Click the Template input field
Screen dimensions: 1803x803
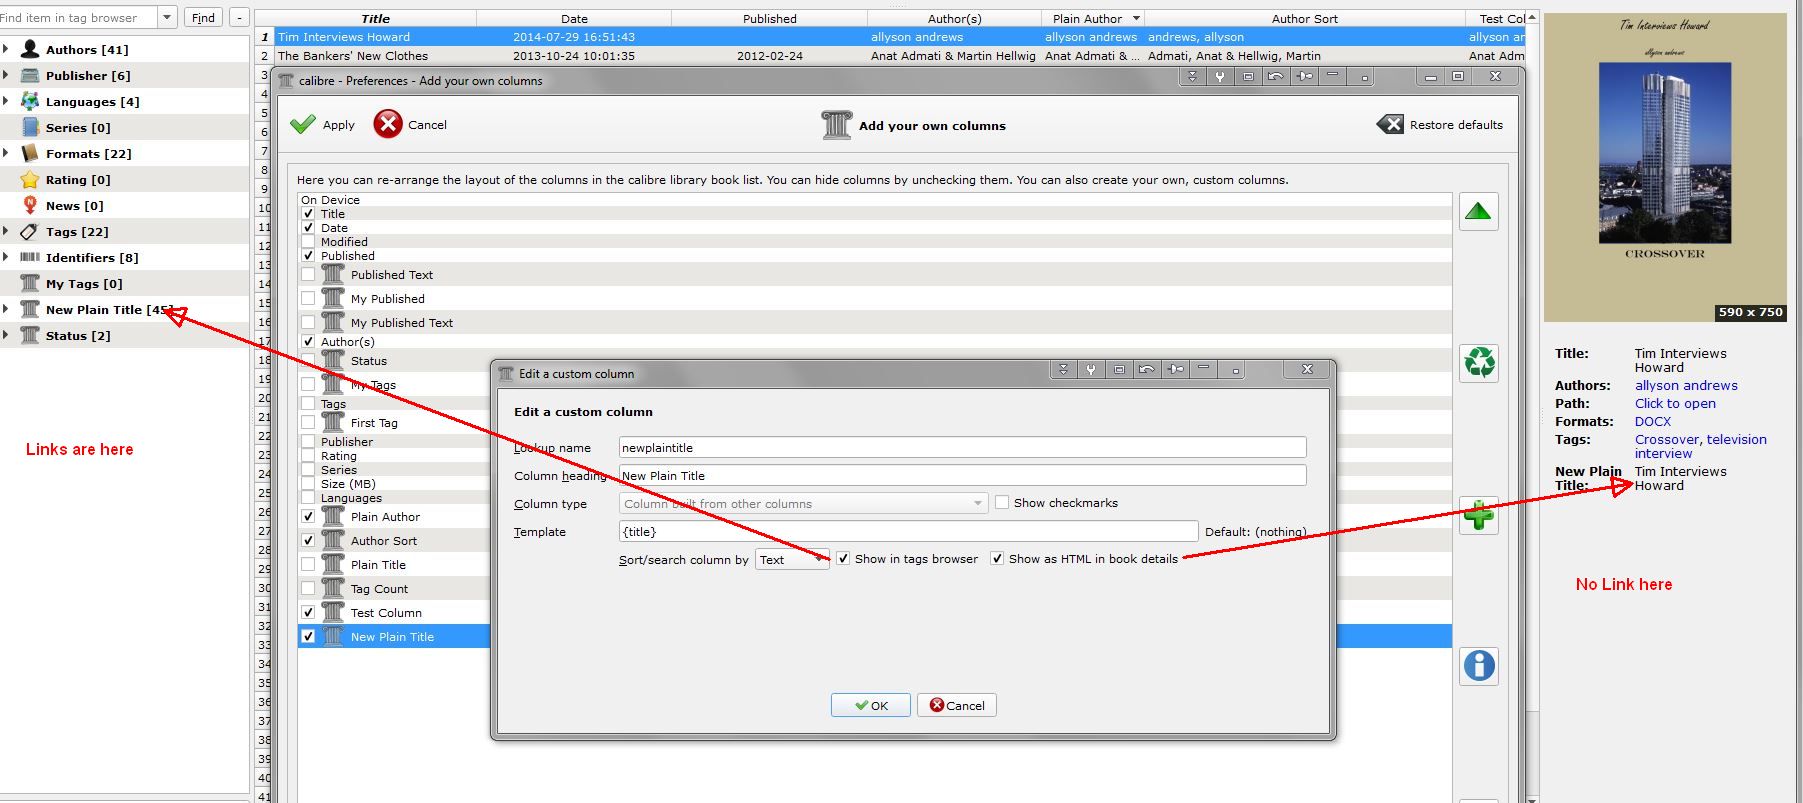coord(908,531)
